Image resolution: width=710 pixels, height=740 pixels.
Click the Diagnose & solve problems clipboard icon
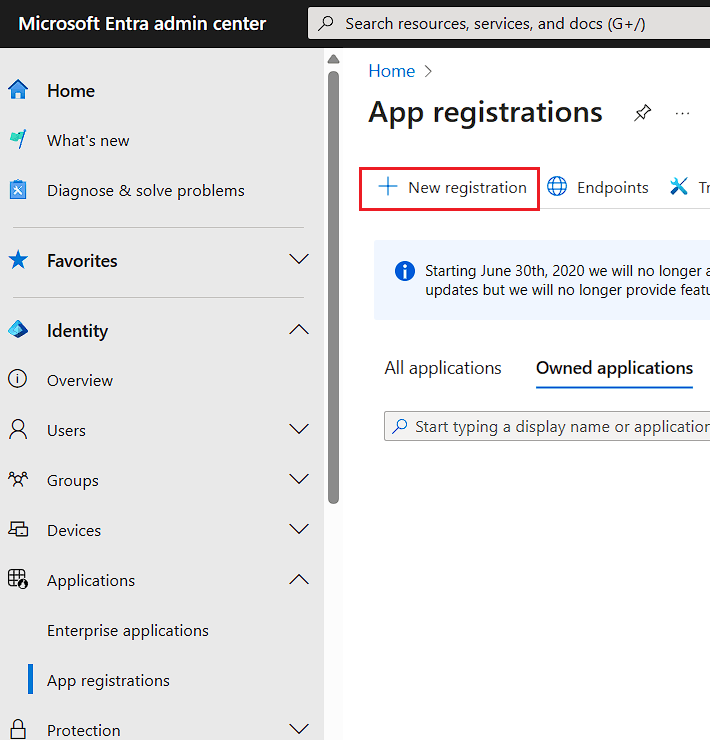click(18, 189)
